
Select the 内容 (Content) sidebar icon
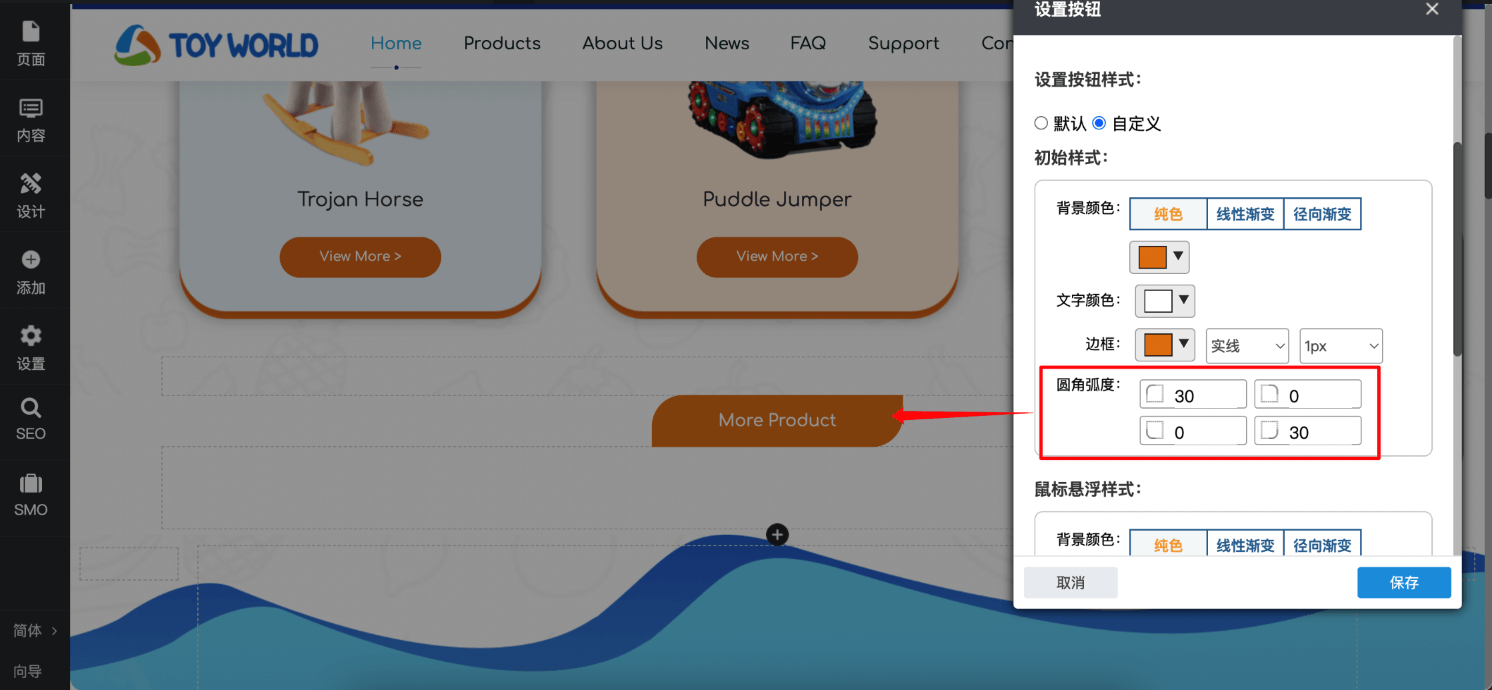coord(33,119)
